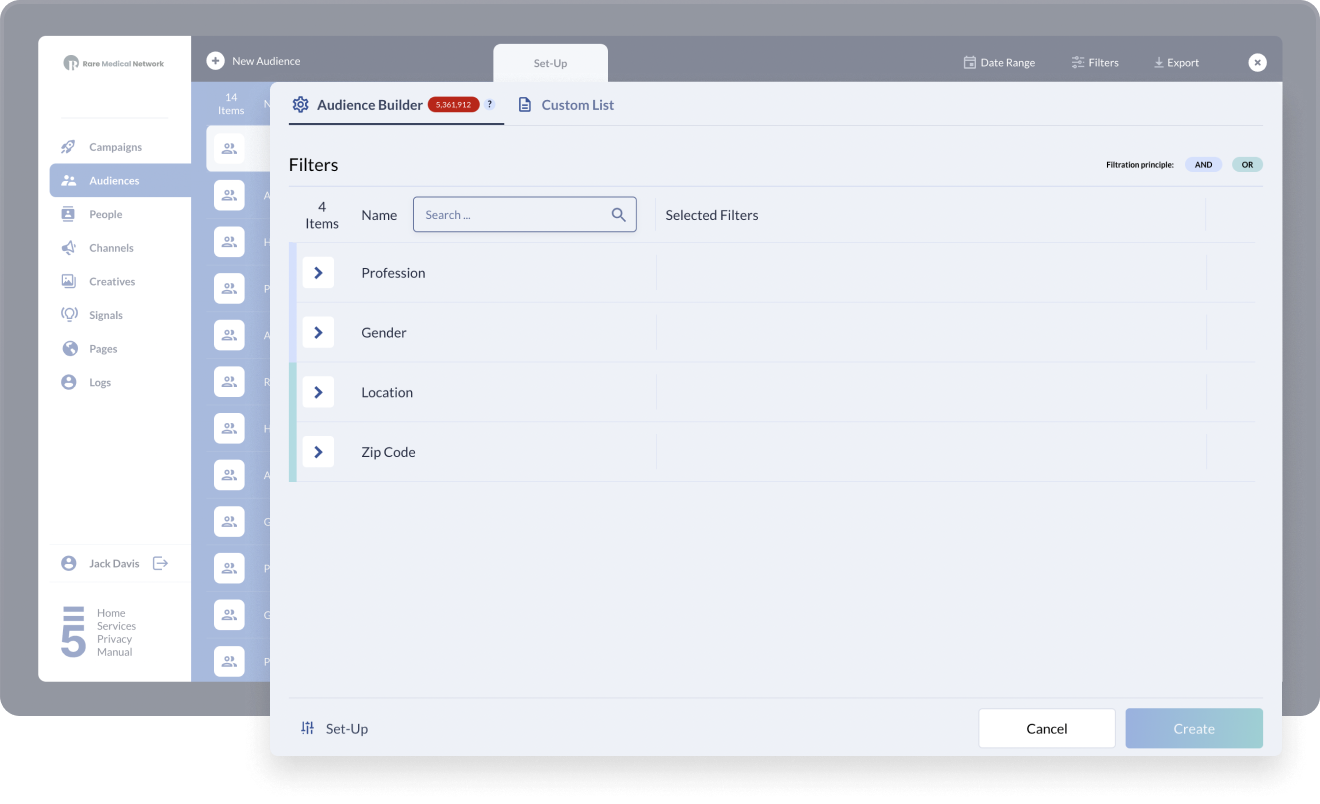Switch to the Custom List tab
Screen dimensions: 1320x804
pos(566,105)
